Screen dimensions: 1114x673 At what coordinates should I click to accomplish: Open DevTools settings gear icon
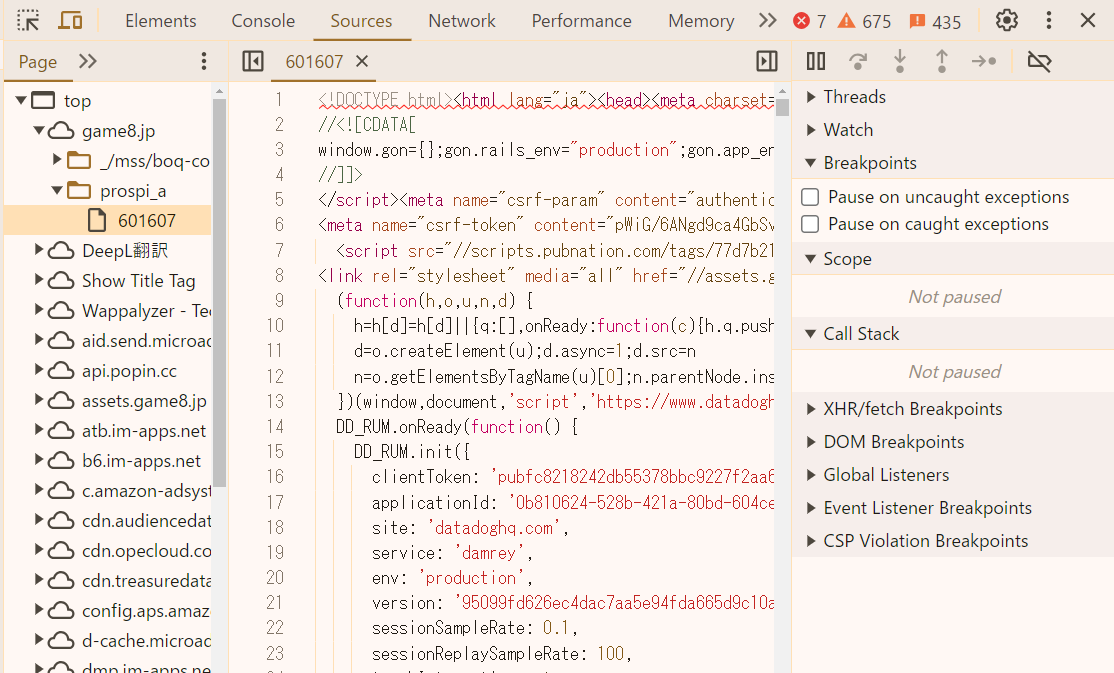[1006, 19]
